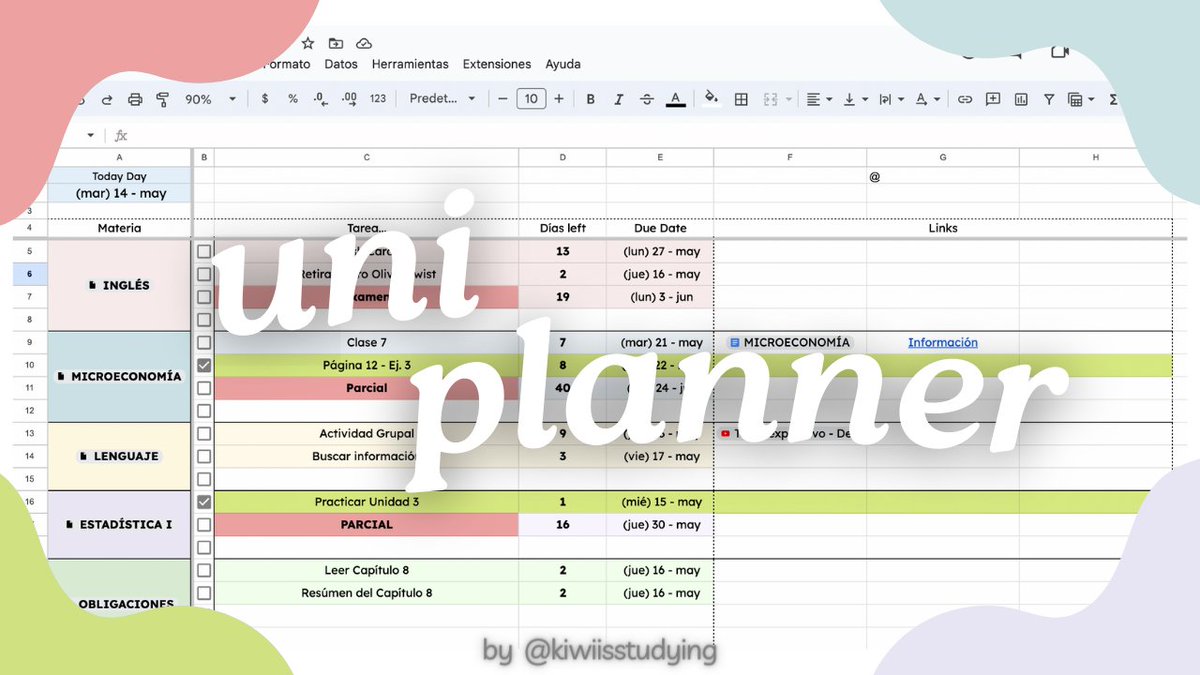The height and width of the screenshot is (675, 1200).
Task: Open the Datos menu
Action: coord(341,64)
